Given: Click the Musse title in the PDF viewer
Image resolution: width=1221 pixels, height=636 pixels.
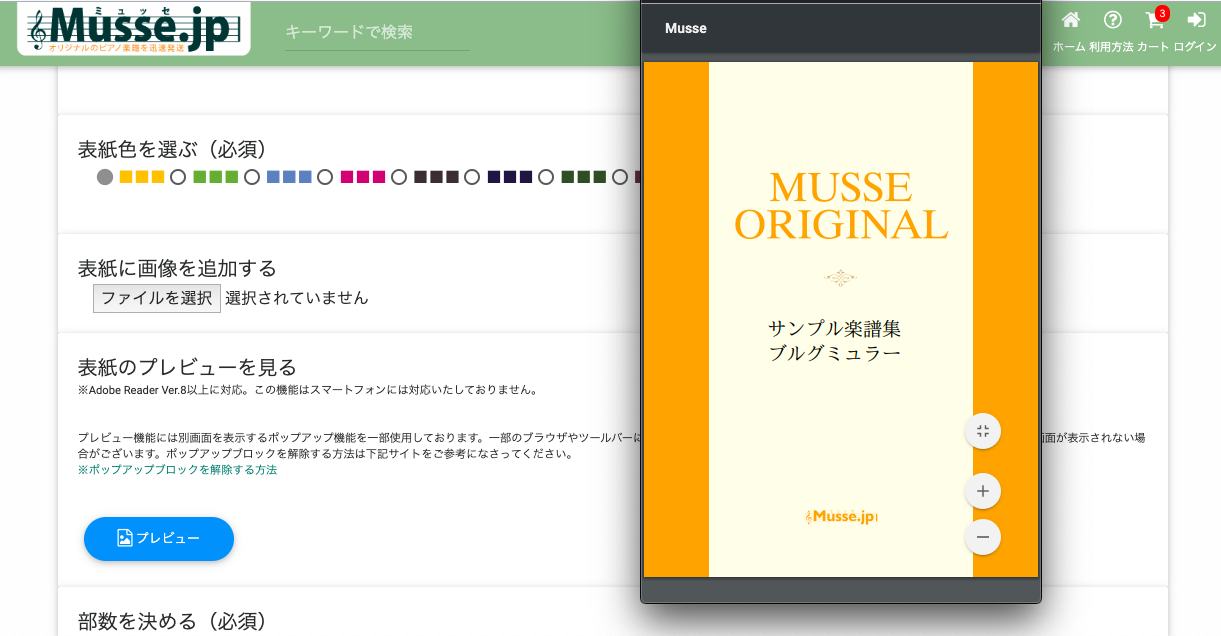Looking at the screenshot, I should [686, 28].
